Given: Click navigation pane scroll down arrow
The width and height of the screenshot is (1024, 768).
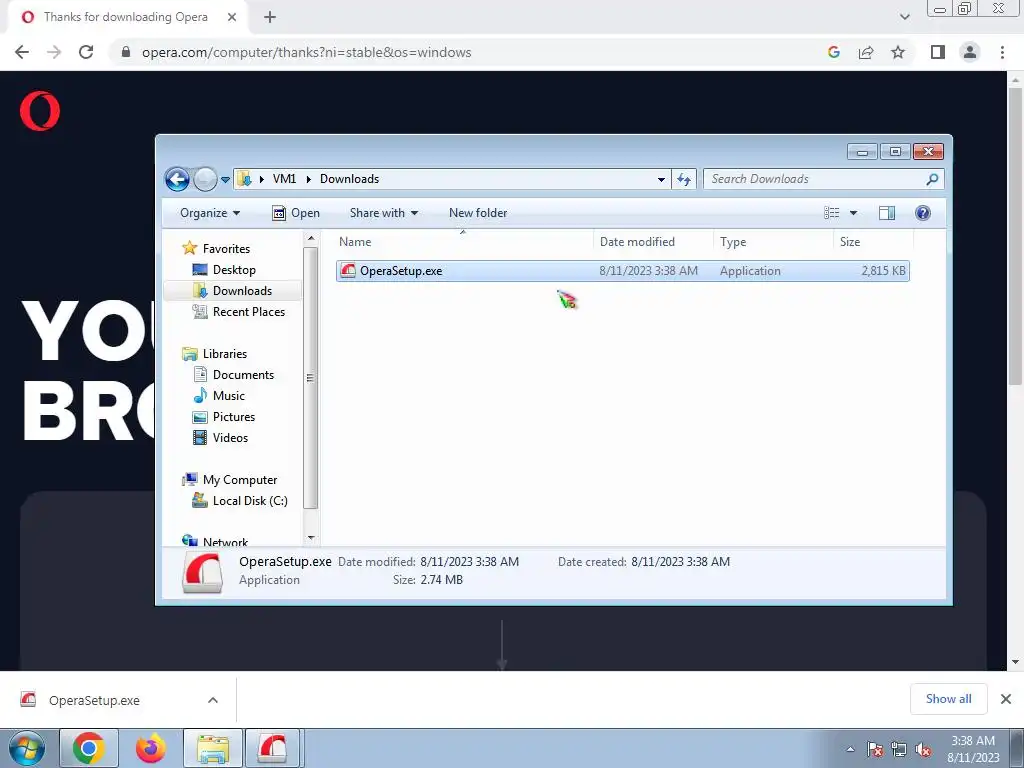Looking at the screenshot, I should [x=311, y=537].
